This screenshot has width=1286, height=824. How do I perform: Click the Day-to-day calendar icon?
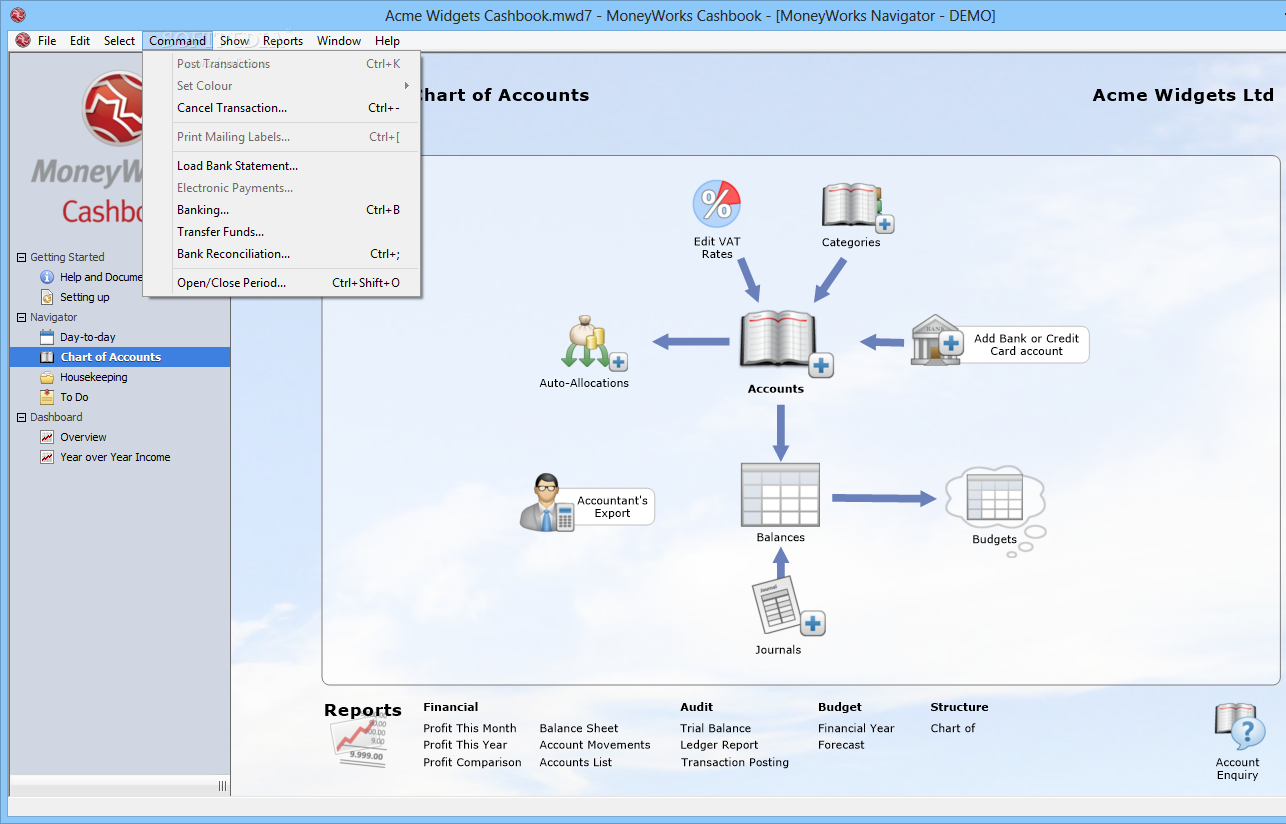(47, 337)
